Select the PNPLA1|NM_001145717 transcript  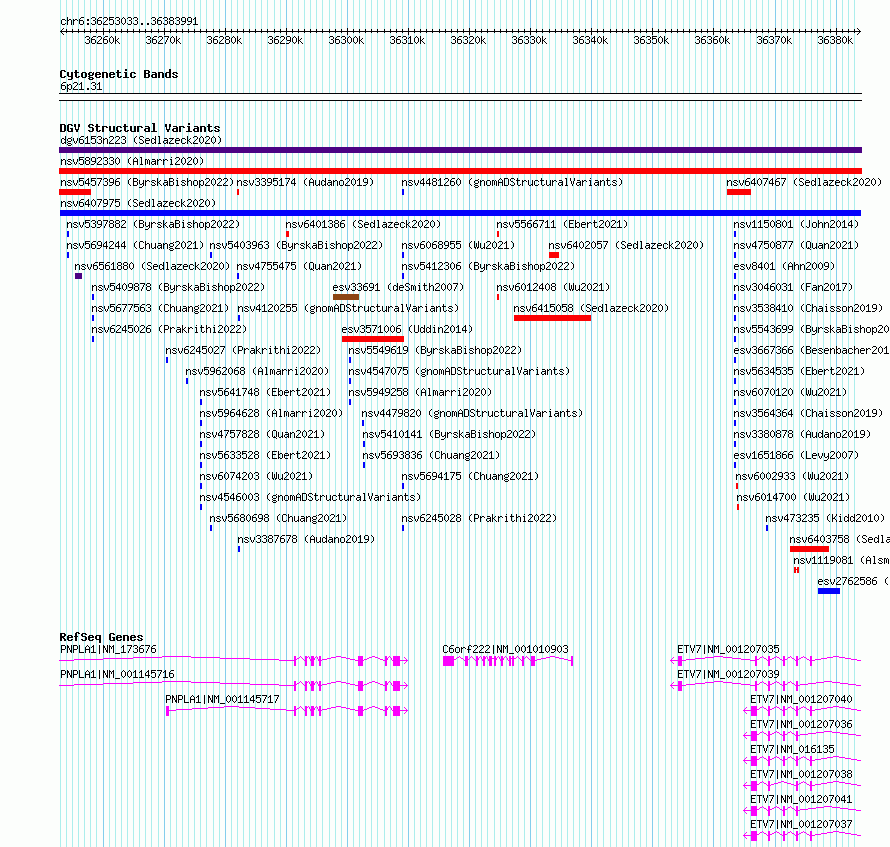[287, 711]
